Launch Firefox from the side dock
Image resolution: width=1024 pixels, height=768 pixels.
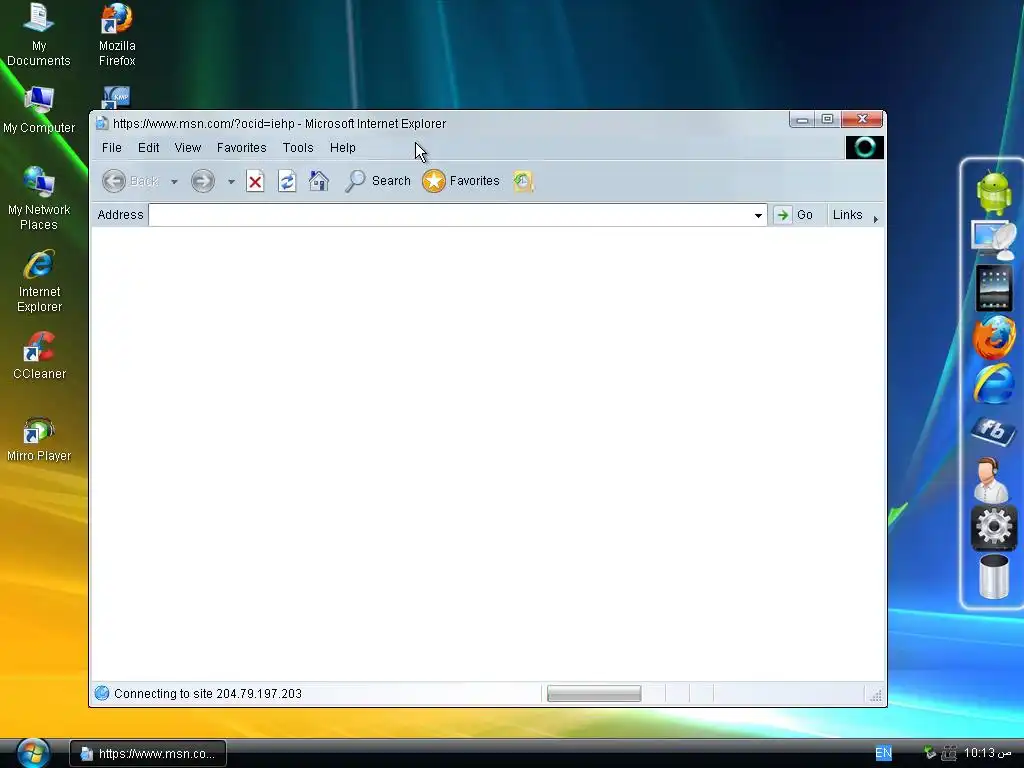[x=993, y=337]
